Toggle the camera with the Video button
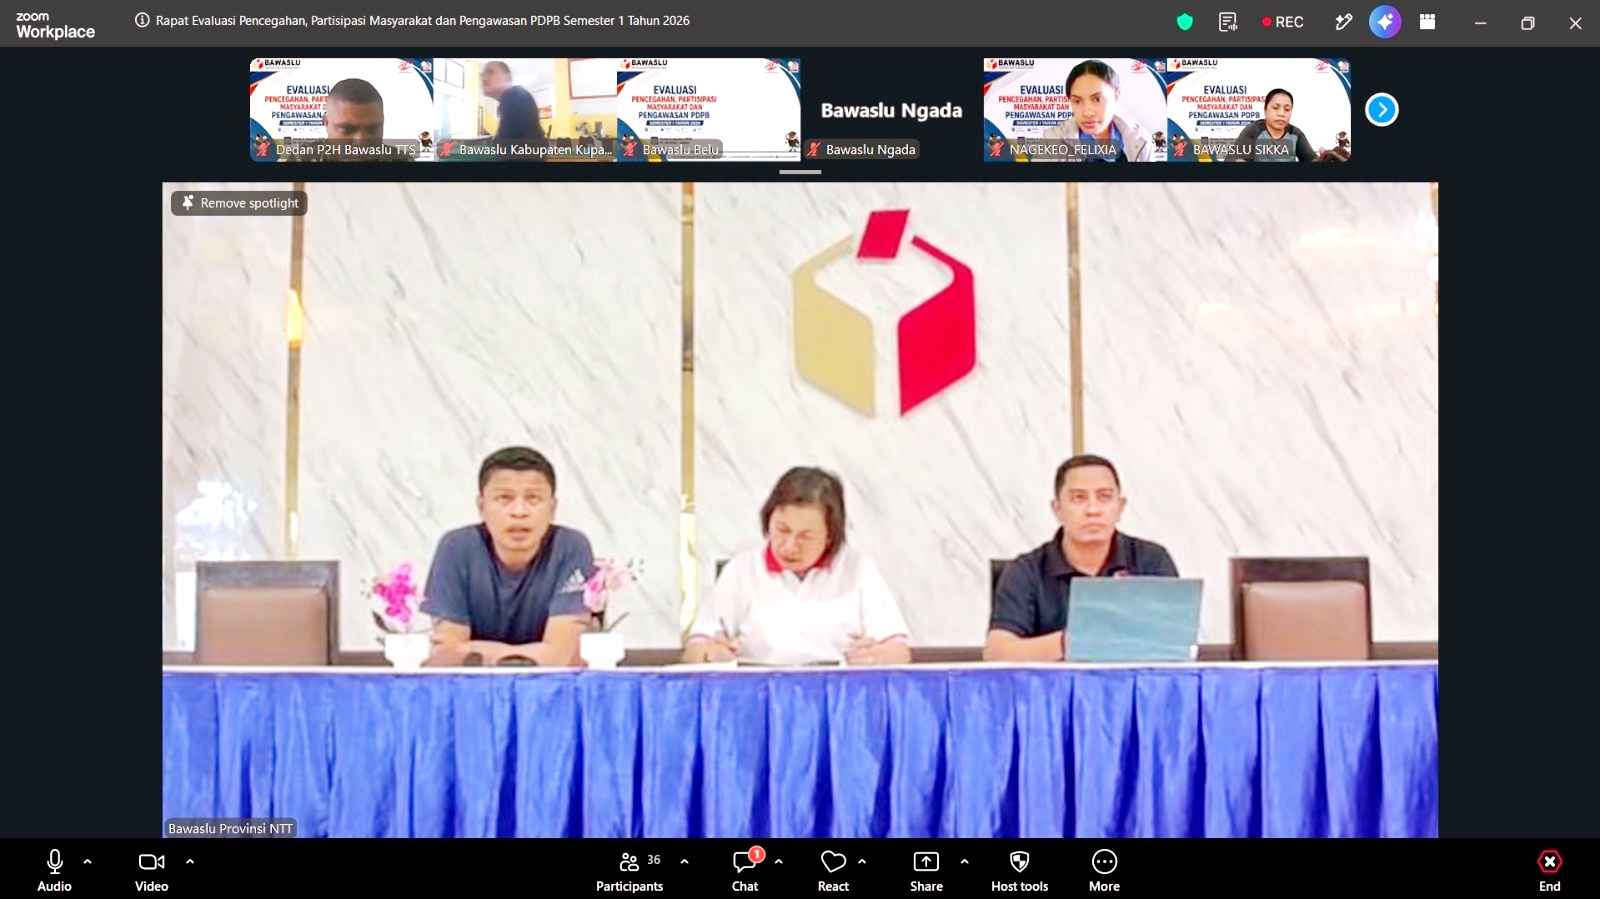This screenshot has height=899, width=1600. click(x=152, y=869)
